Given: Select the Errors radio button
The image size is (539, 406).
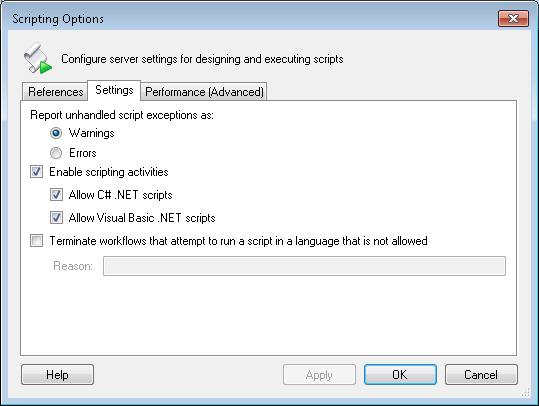Looking at the screenshot, I should point(56,153).
